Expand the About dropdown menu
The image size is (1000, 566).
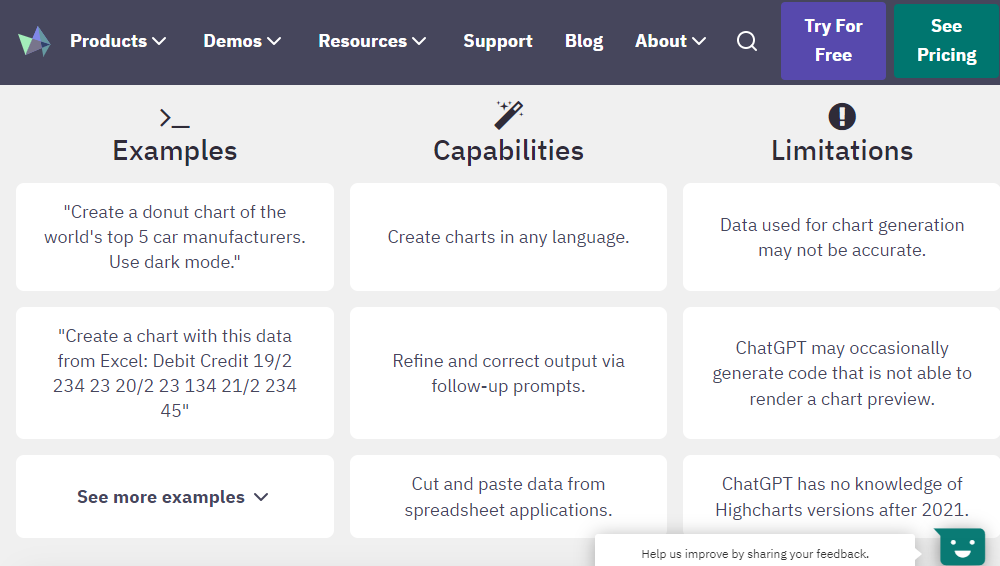click(670, 41)
